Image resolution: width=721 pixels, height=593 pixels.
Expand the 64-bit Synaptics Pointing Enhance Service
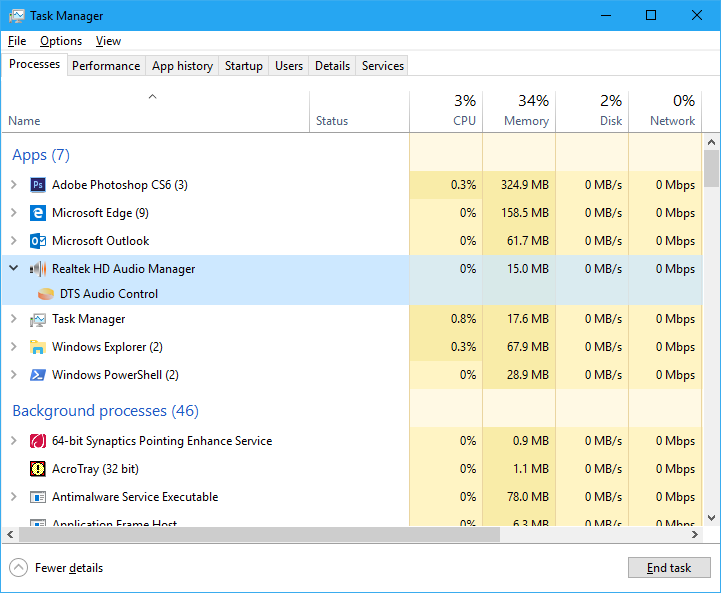click(x=14, y=441)
